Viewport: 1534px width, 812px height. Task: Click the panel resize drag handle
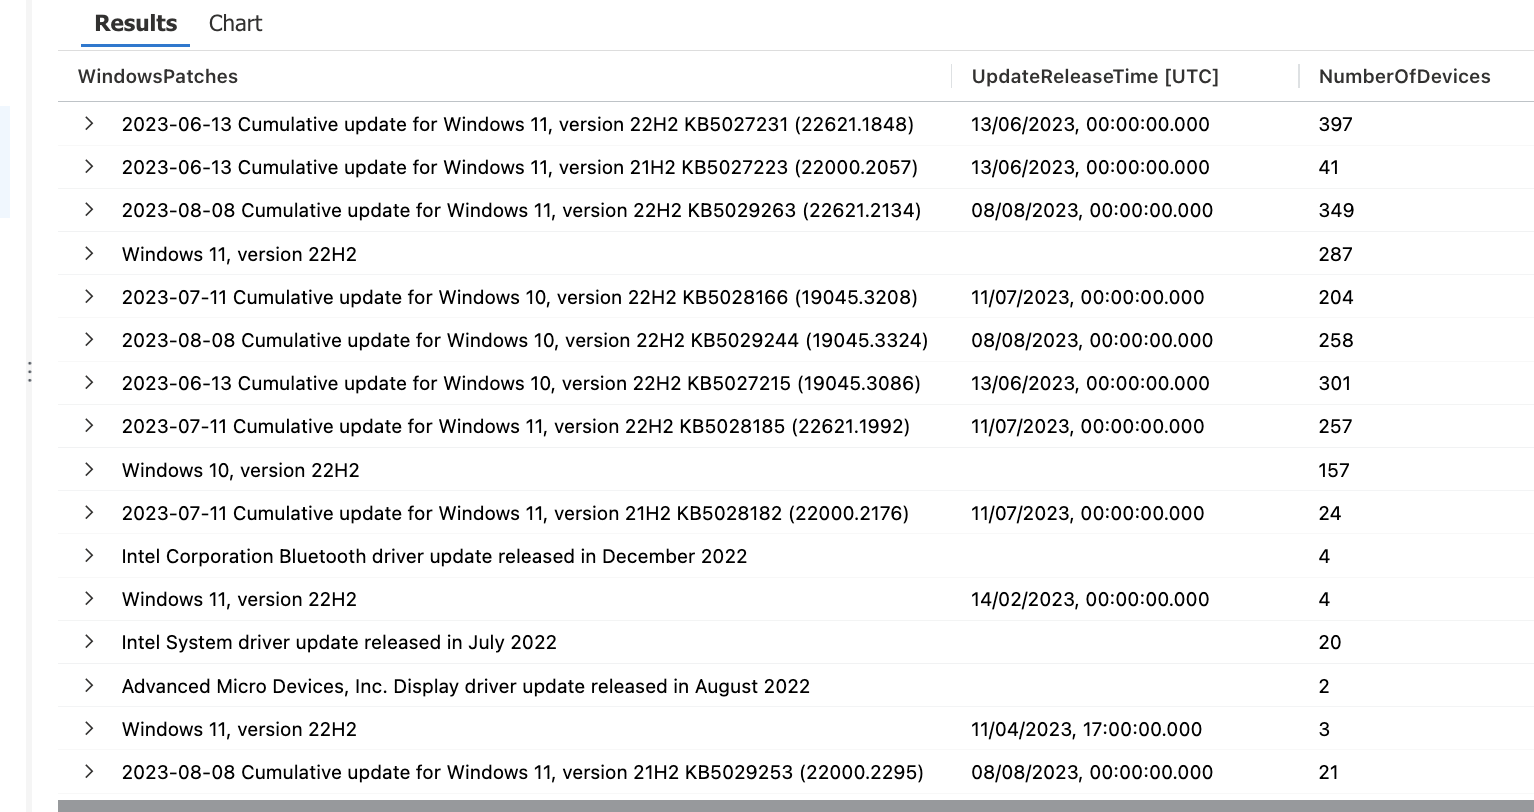coord(29,372)
